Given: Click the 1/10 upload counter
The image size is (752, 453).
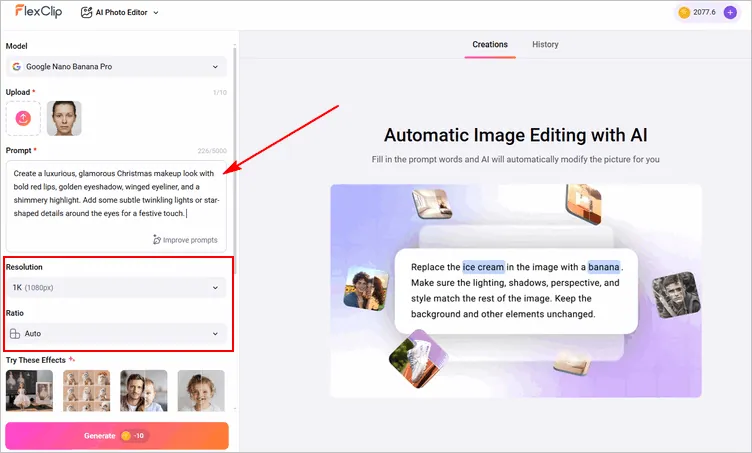Looking at the screenshot, I should pyautogui.click(x=220, y=93).
